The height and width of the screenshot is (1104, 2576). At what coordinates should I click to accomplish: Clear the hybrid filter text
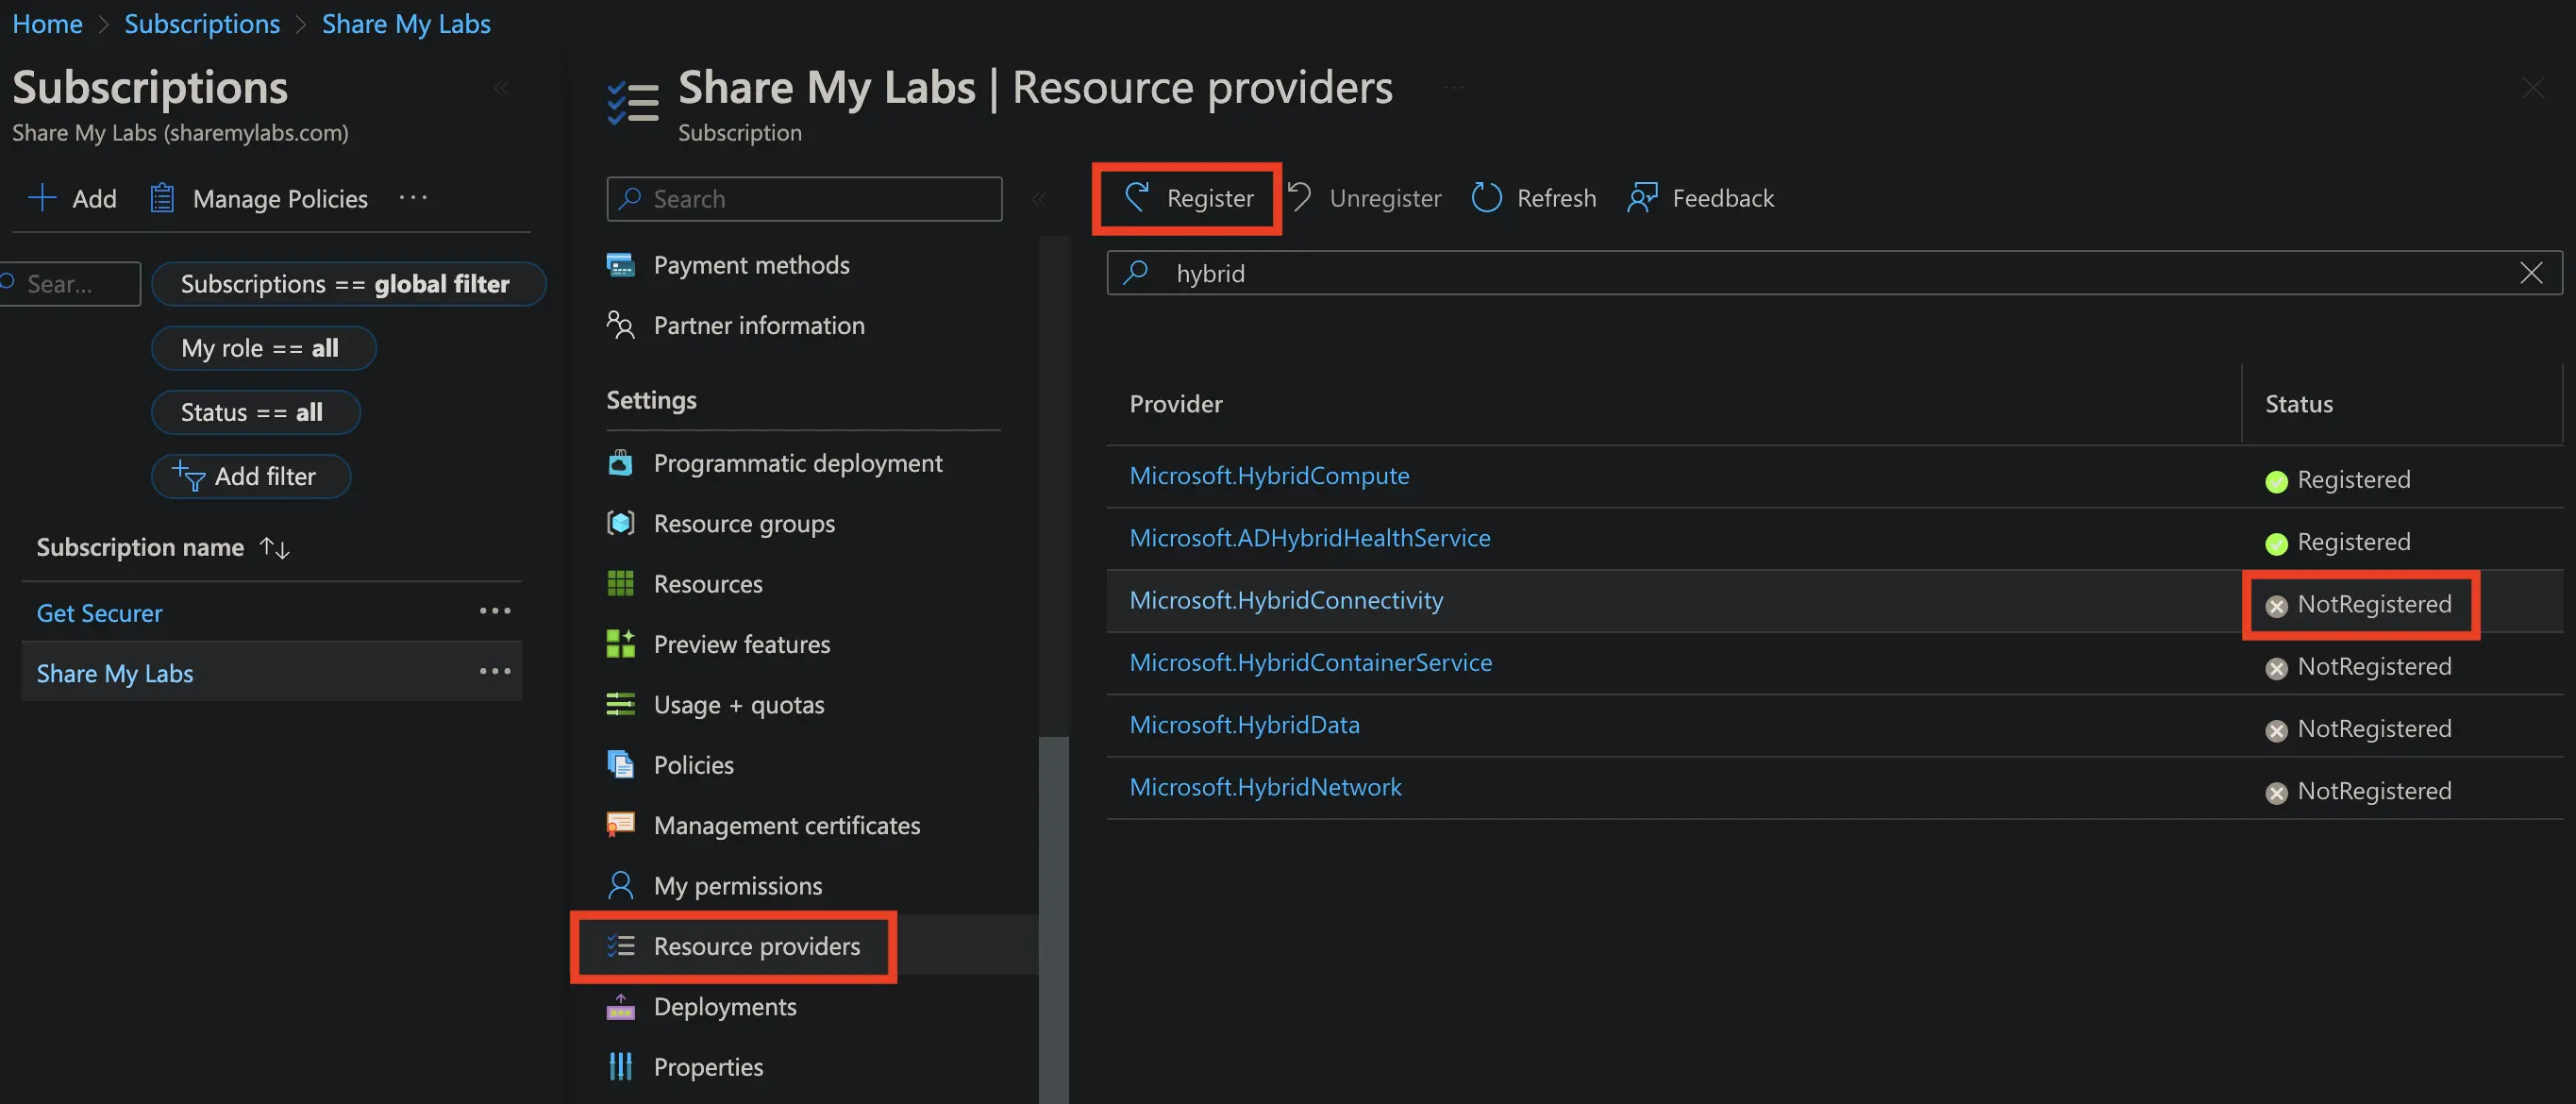pyautogui.click(x=2530, y=273)
